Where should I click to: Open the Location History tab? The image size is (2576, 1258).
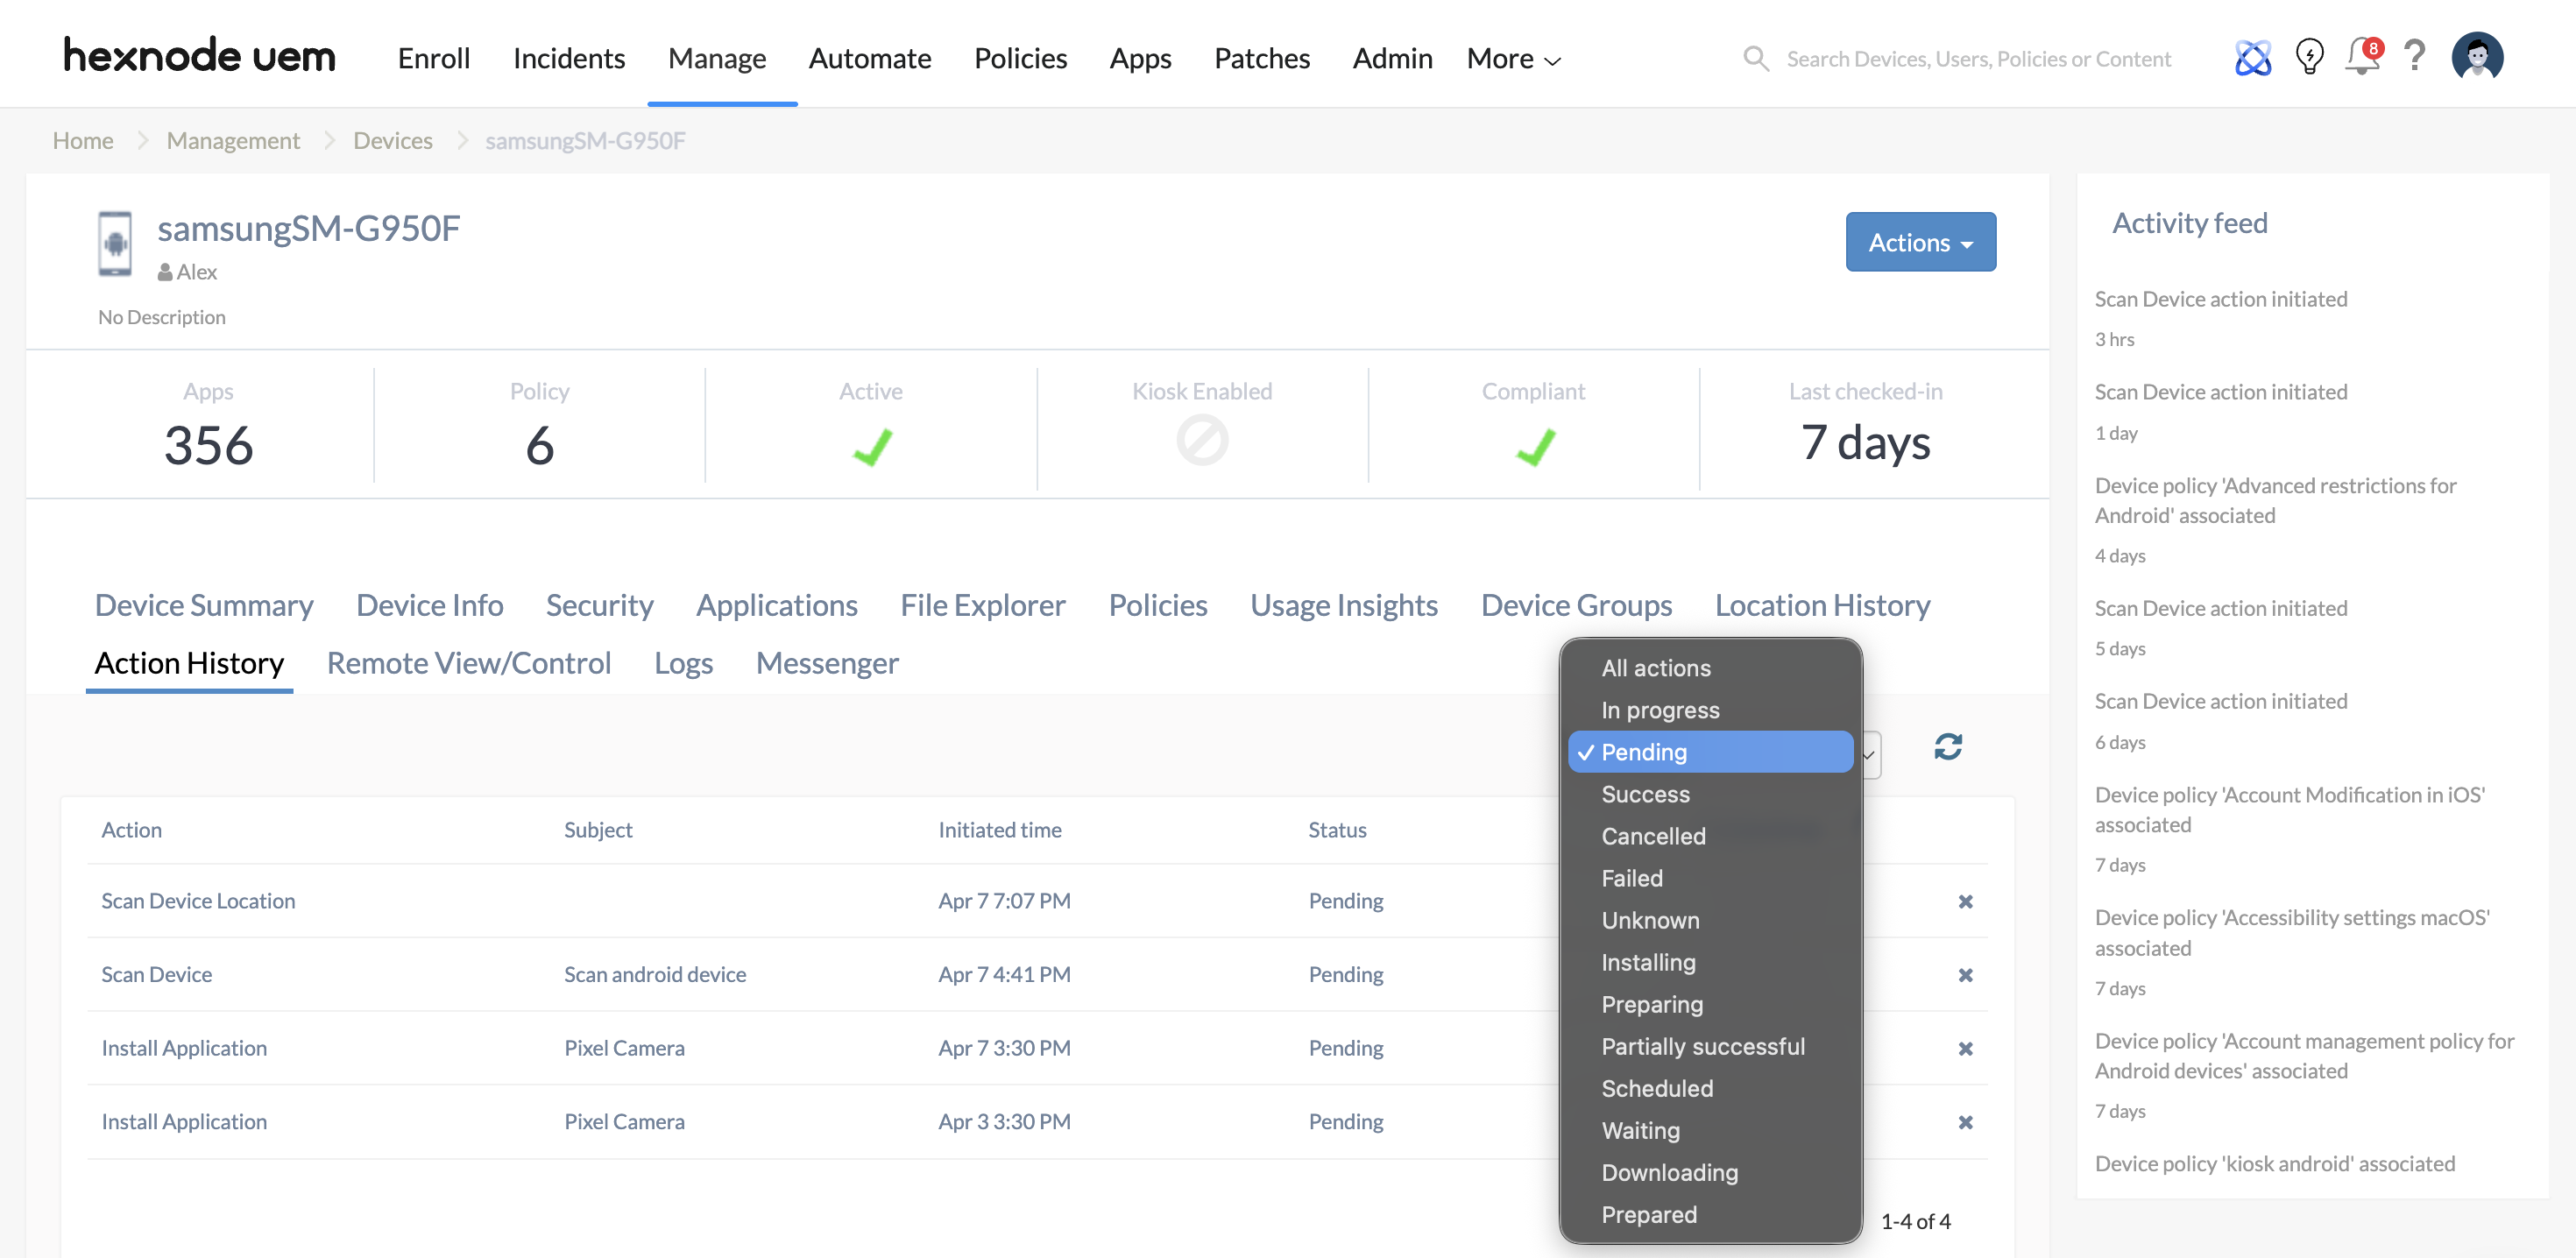[x=1821, y=605]
